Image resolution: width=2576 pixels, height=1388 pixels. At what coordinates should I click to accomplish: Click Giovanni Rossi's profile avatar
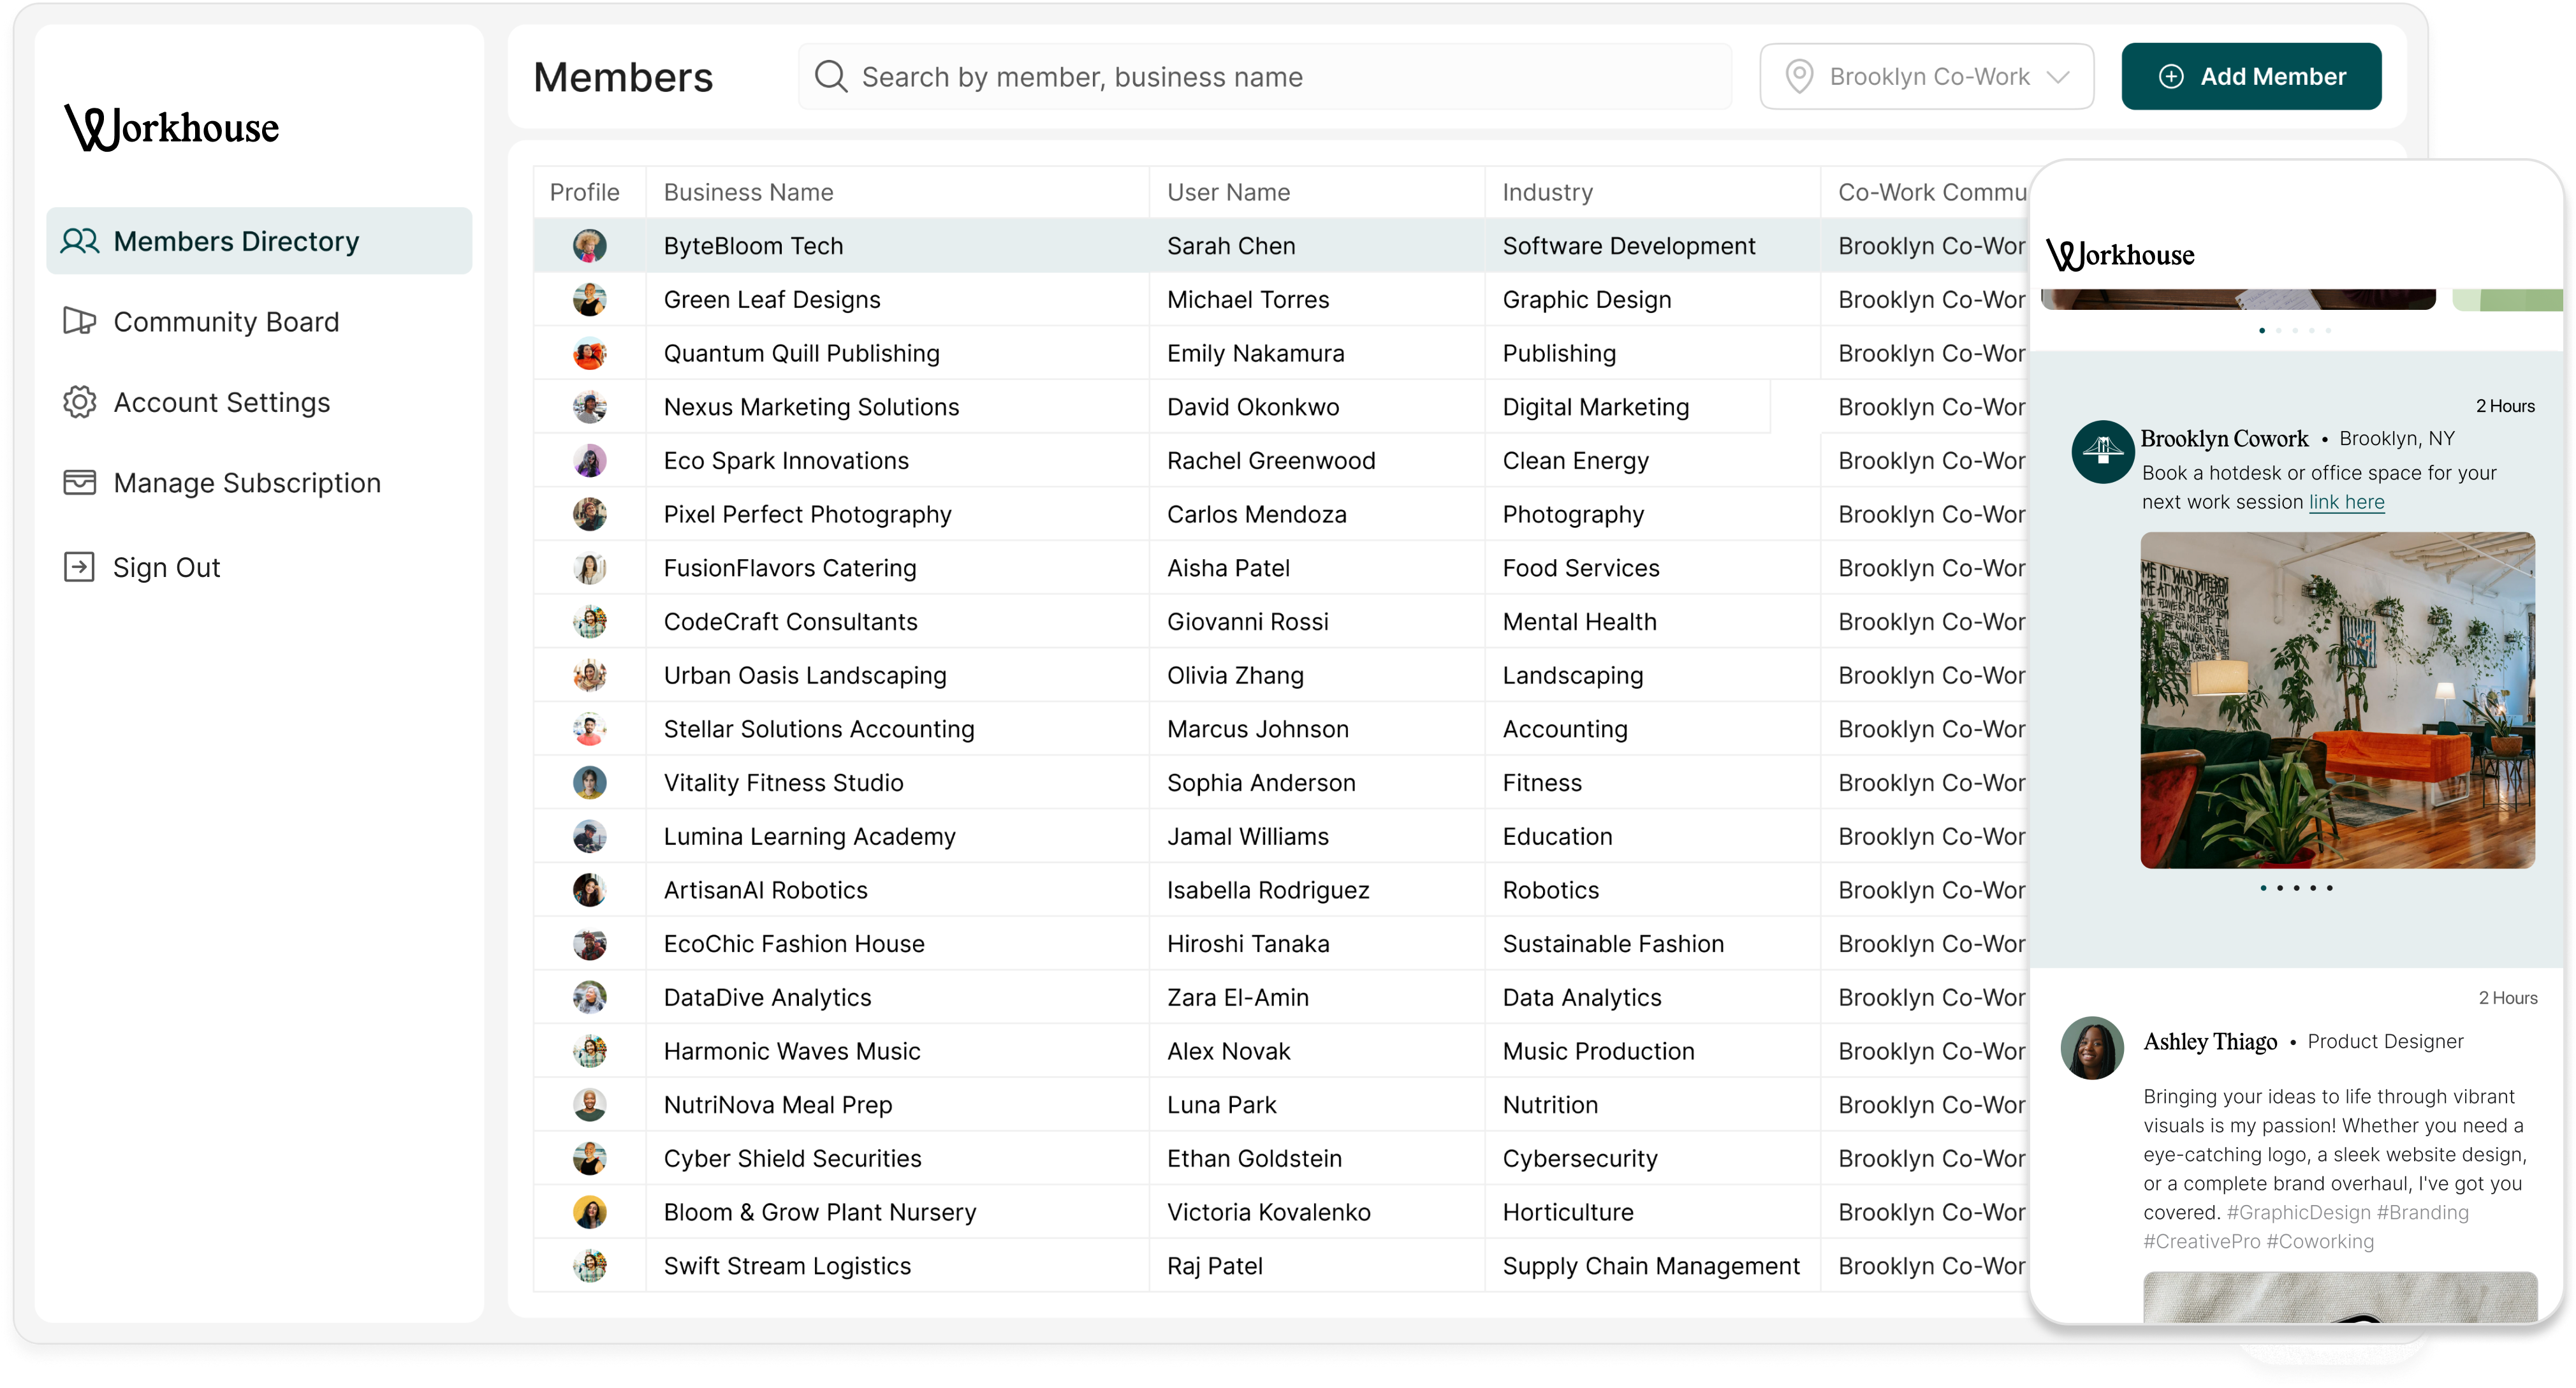pos(590,622)
